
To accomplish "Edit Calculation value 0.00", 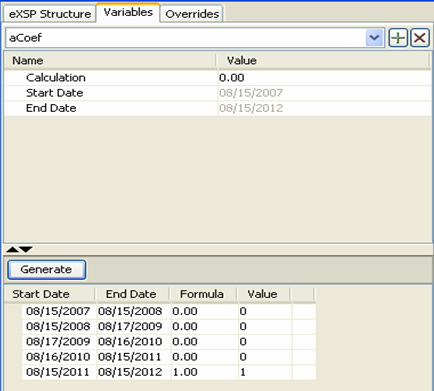I will [x=325, y=78].
